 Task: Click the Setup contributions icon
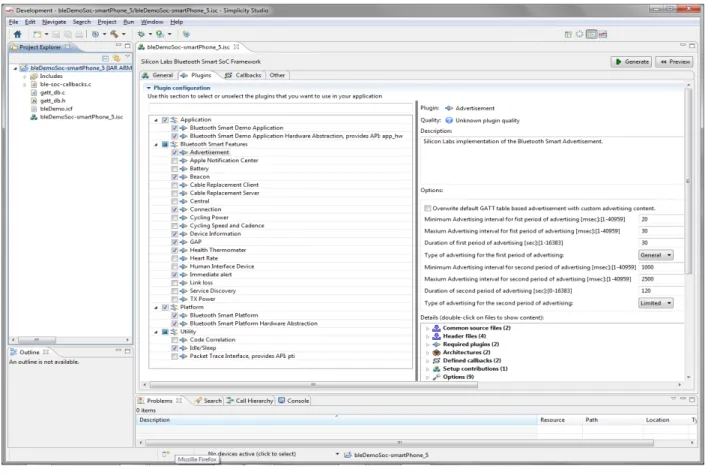point(436,369)
